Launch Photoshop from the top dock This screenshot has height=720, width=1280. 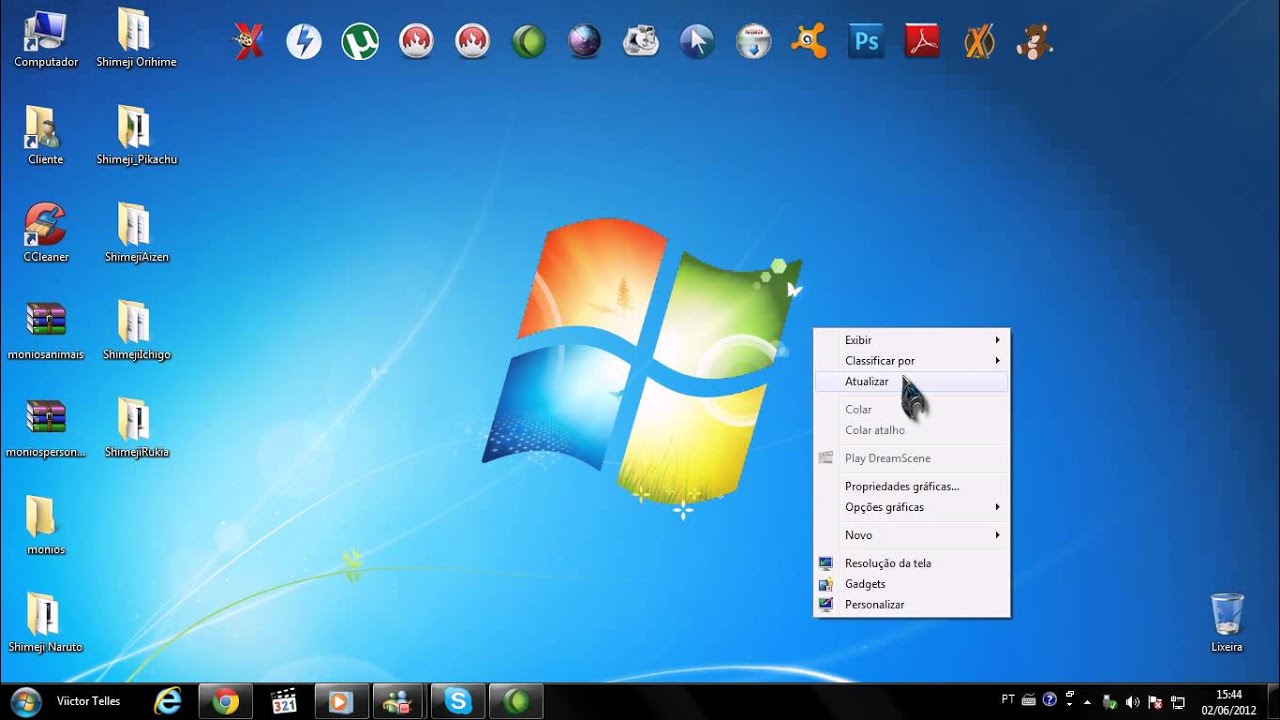point(866,41)
